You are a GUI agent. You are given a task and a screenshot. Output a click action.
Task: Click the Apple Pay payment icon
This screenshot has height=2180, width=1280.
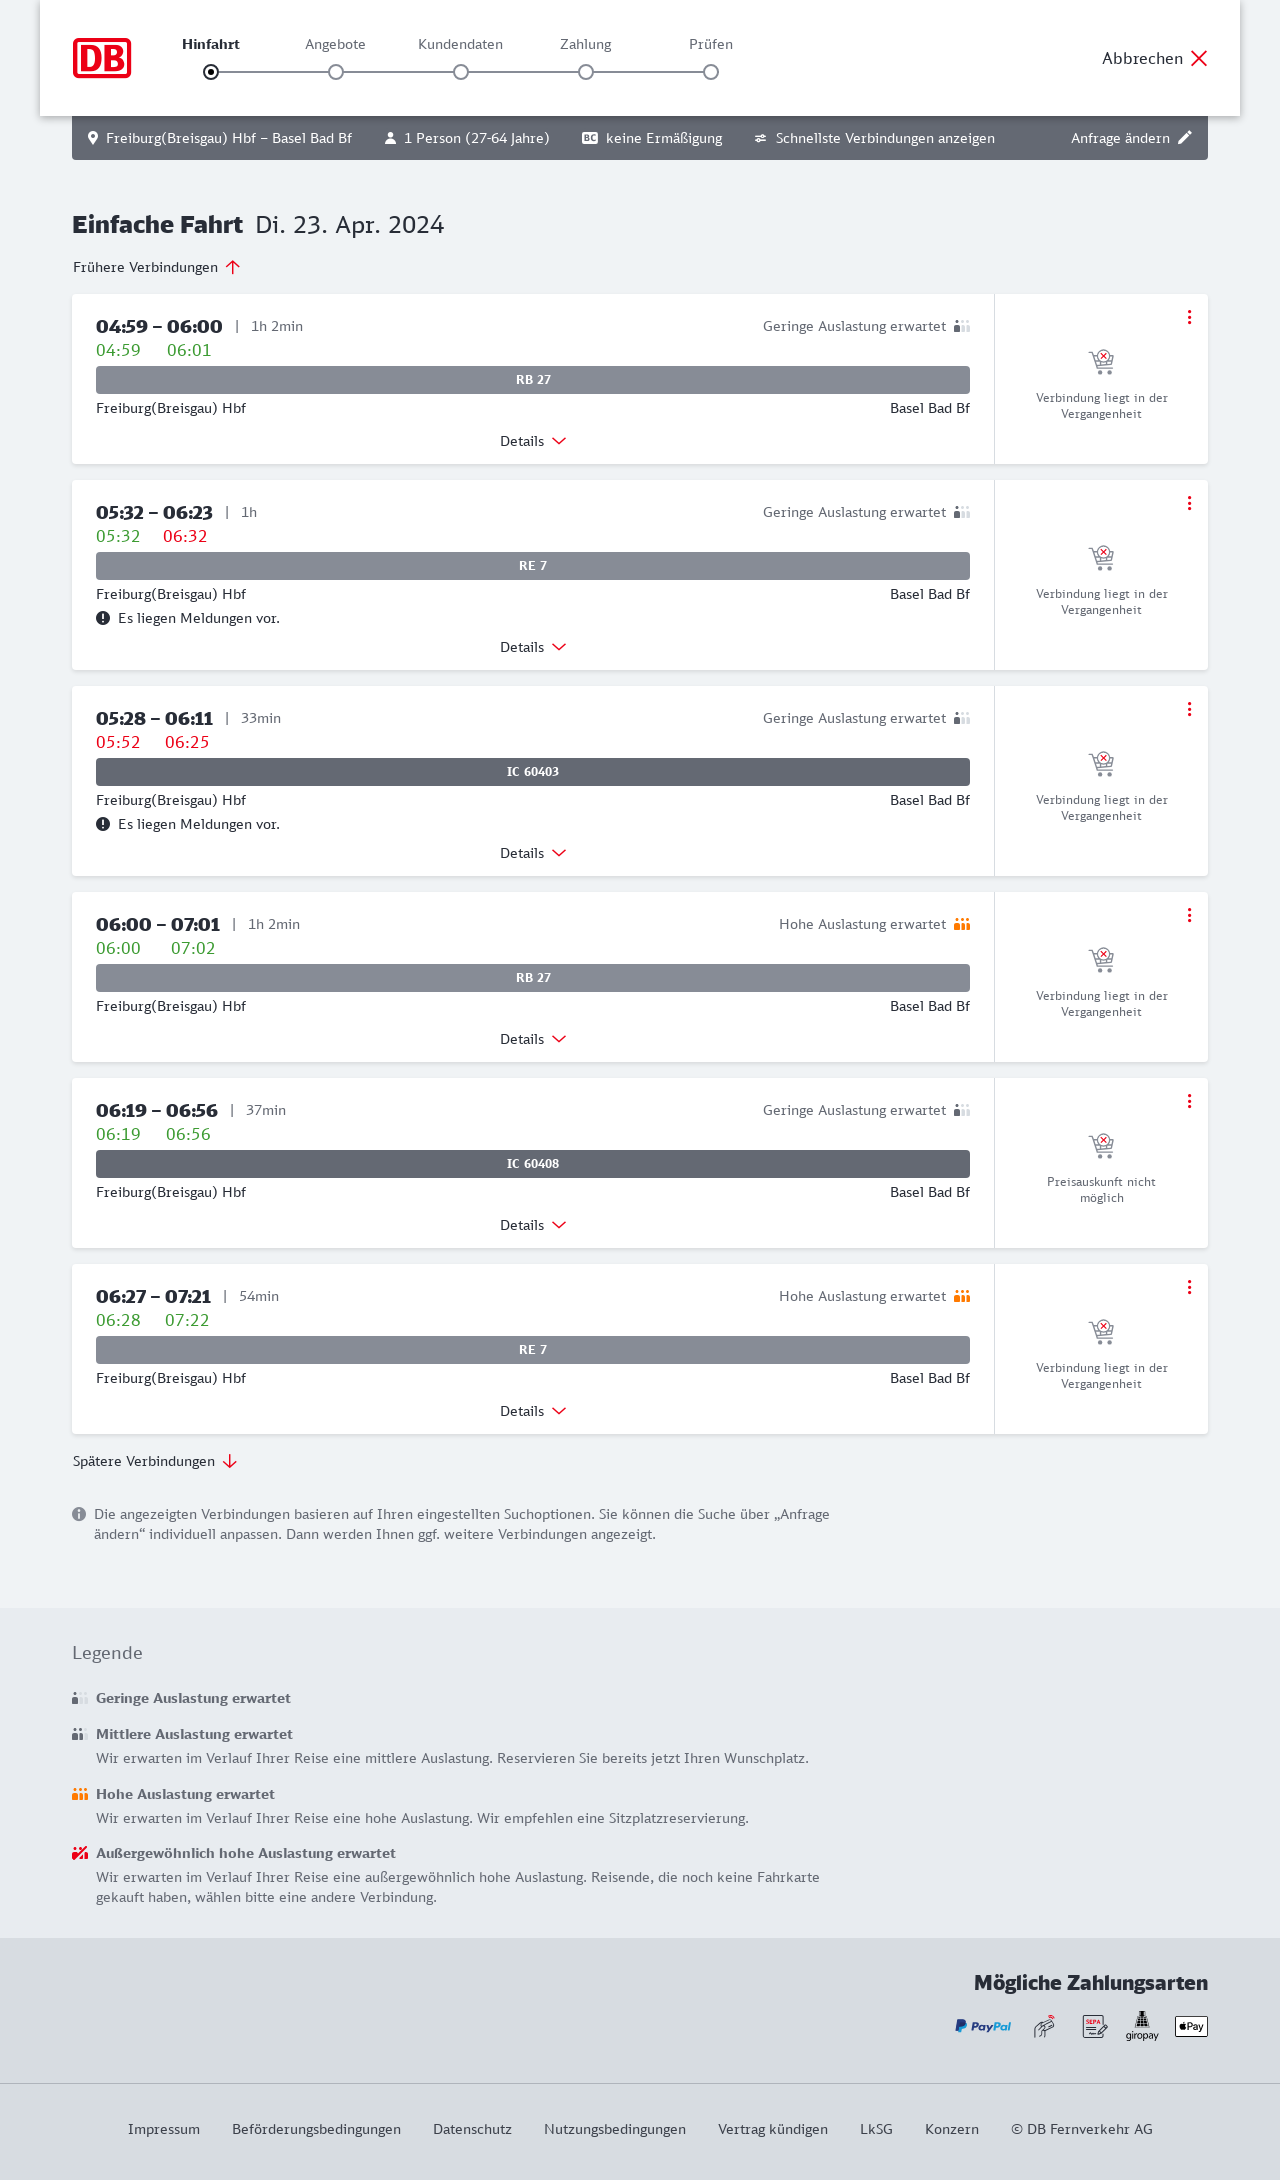1191,2026
